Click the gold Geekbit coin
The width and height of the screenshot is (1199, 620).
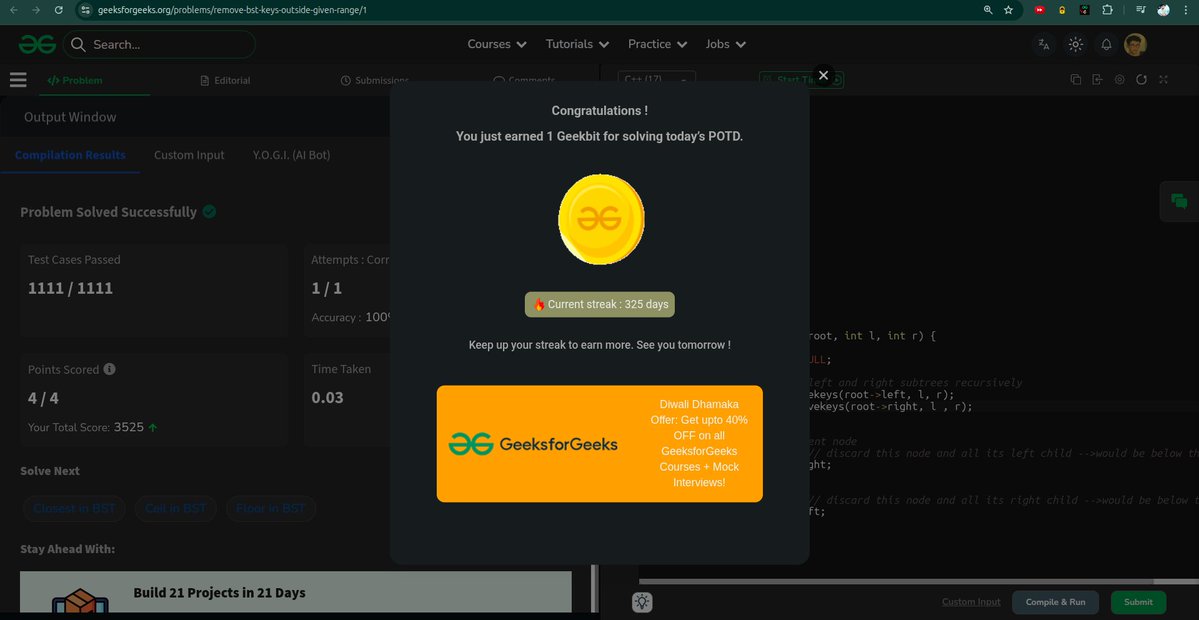click(x=601, y=219)
